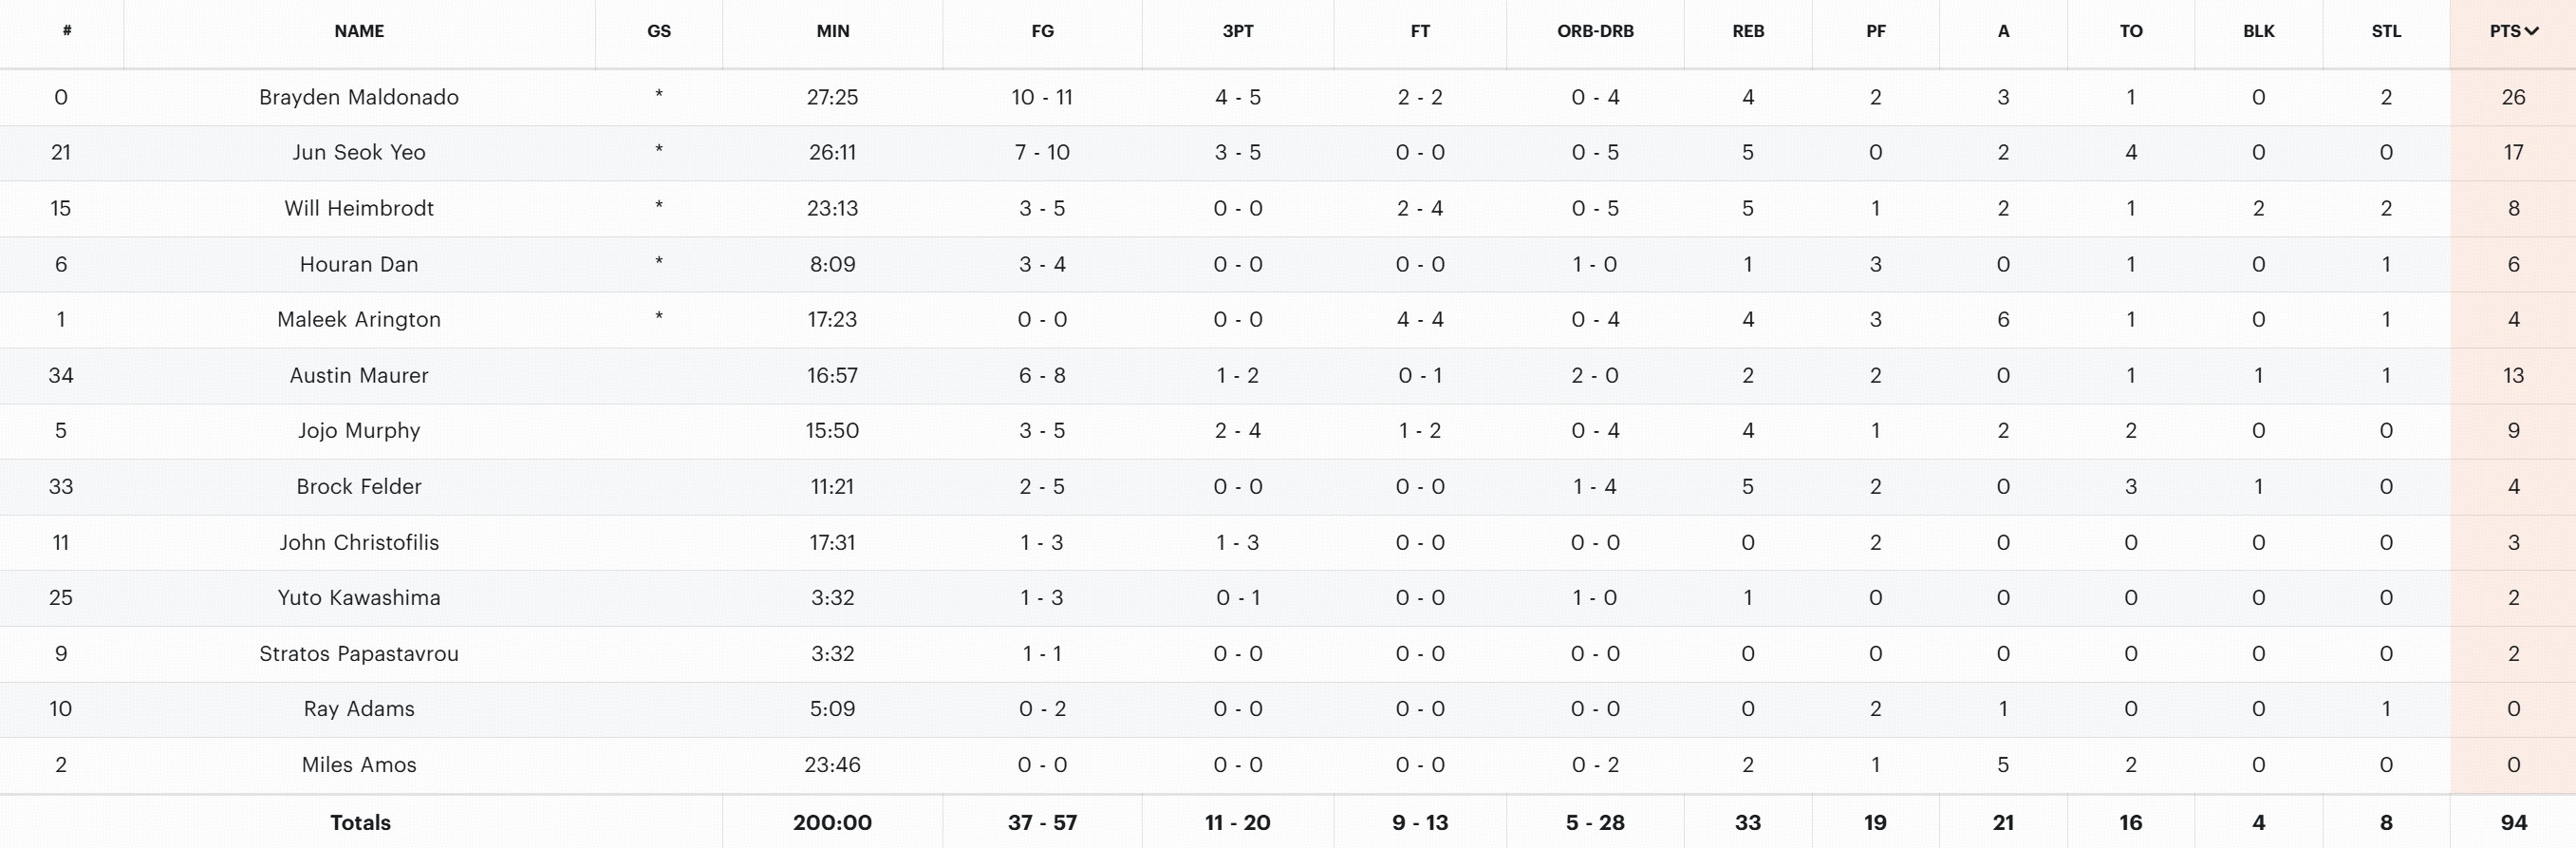This screenshot has width=2576, height=848.
Task: Open Brayden Maldonado player name
Action: coord(359,97)
